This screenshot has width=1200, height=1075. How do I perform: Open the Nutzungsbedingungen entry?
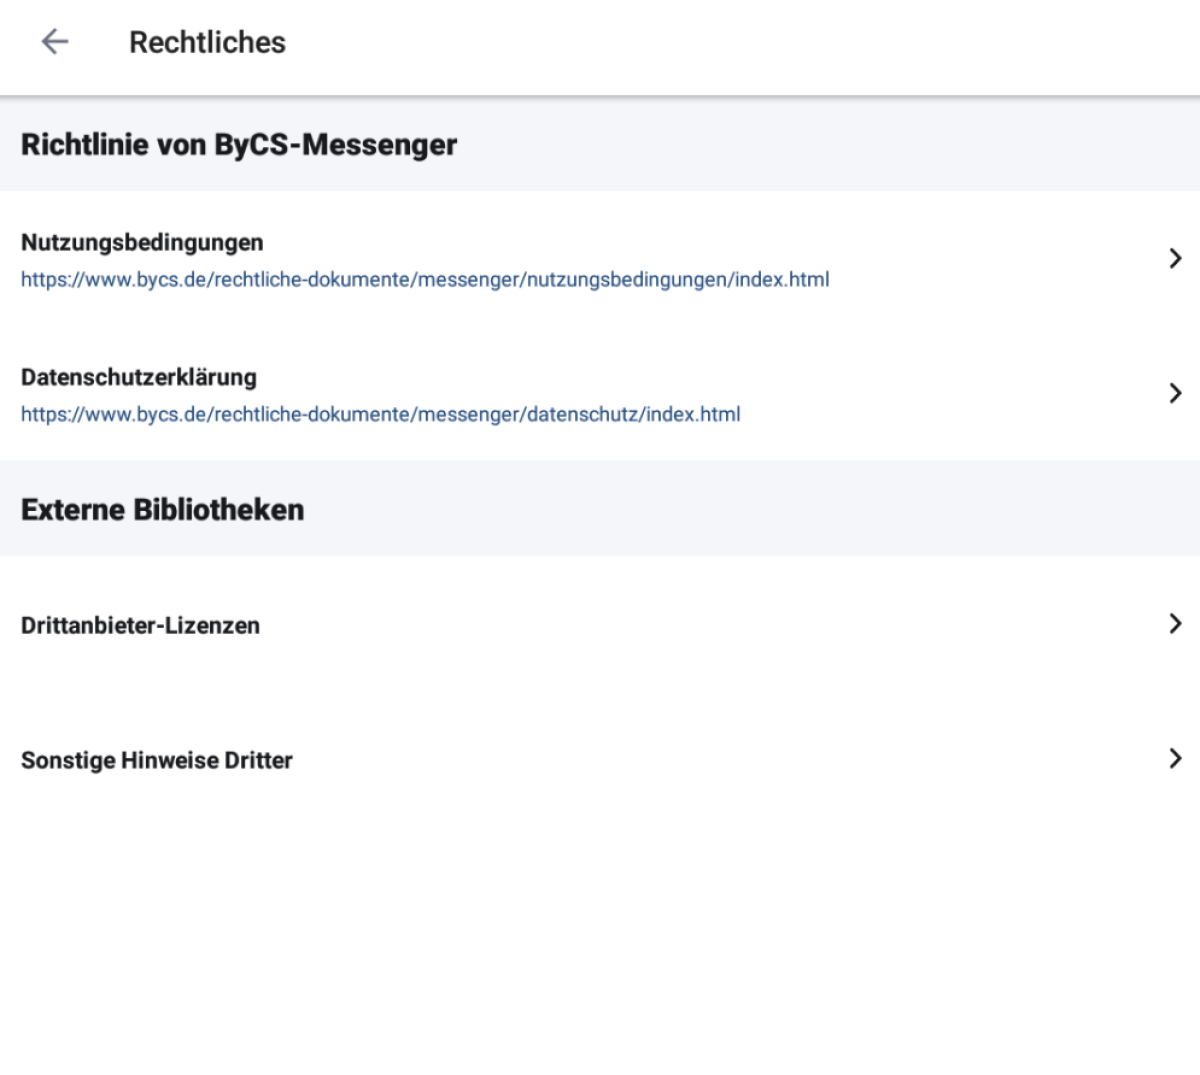tap(600, 259)
